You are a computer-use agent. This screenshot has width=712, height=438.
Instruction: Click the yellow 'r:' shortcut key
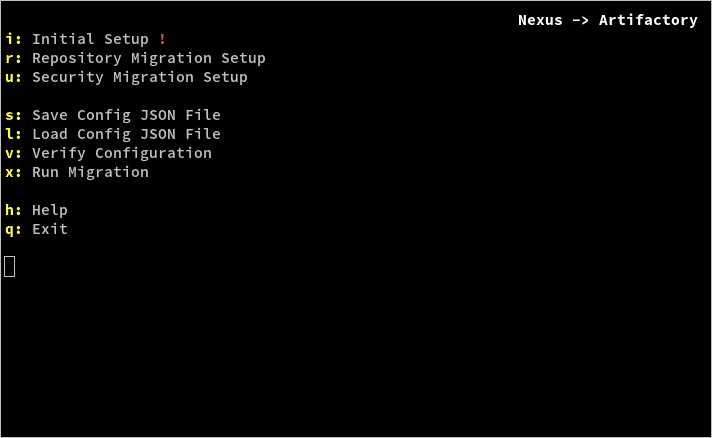(13, 59)
